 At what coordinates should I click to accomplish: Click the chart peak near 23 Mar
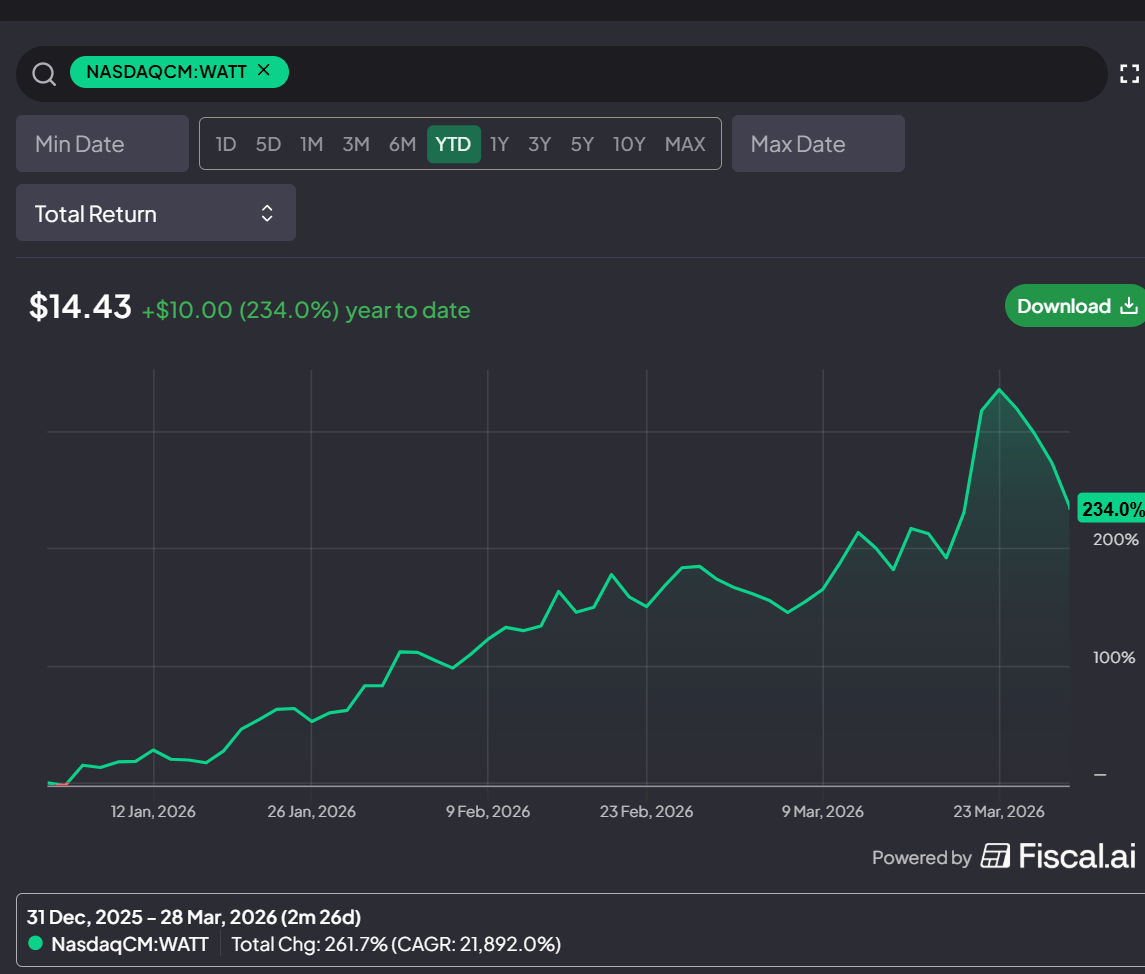(x=999, y=390)
